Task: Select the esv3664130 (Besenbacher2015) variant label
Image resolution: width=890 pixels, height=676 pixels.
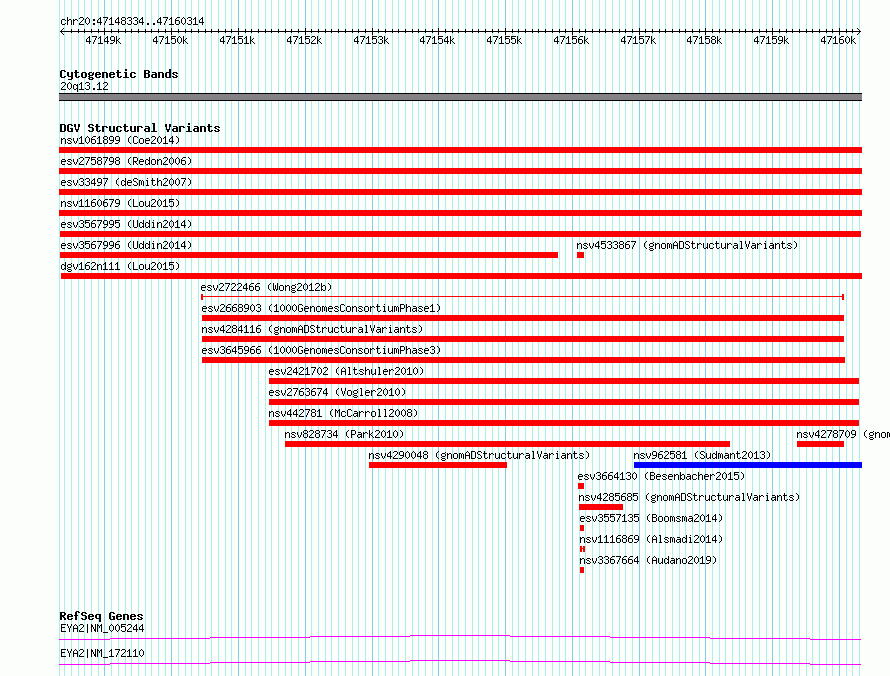Action: (x=661, y=476)
